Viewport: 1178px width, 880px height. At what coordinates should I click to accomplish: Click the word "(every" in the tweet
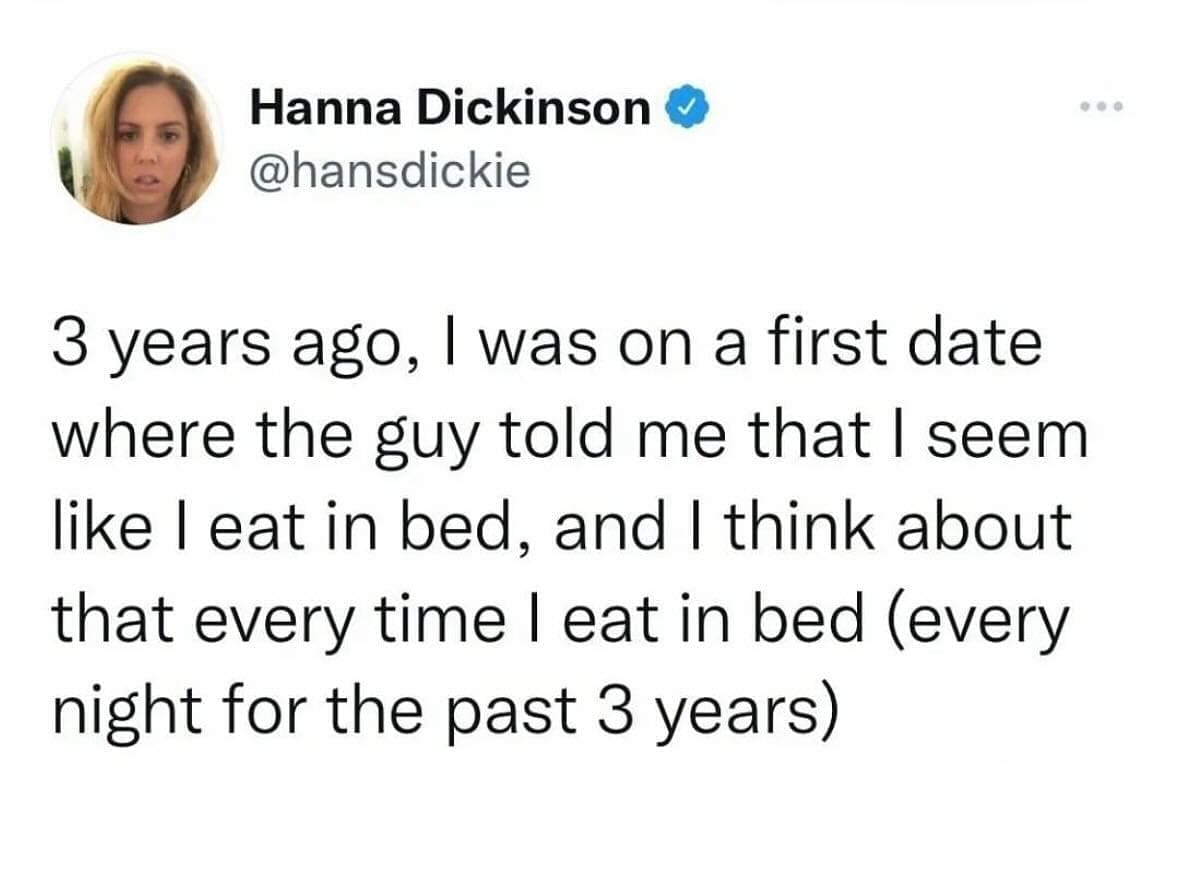[974, 620]
